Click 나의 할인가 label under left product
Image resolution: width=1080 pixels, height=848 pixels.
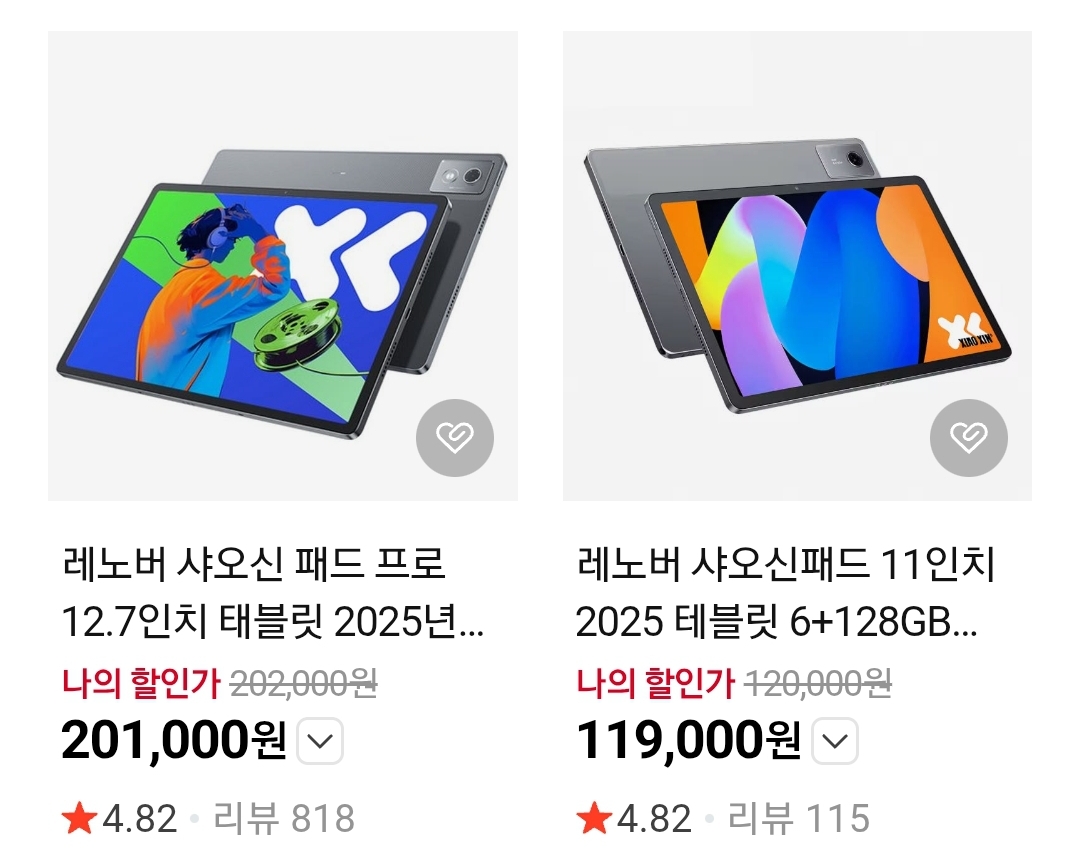(x=141, y=683)
